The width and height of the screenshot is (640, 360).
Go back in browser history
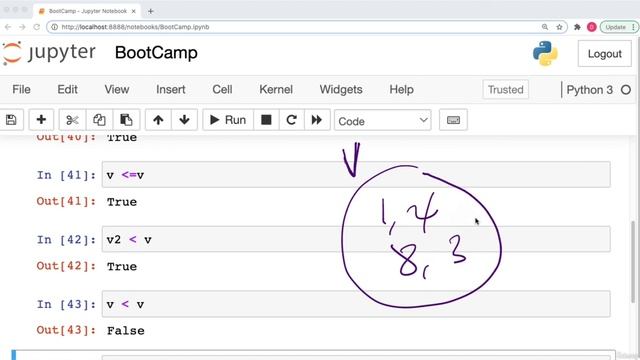click(x=8, y=27)
